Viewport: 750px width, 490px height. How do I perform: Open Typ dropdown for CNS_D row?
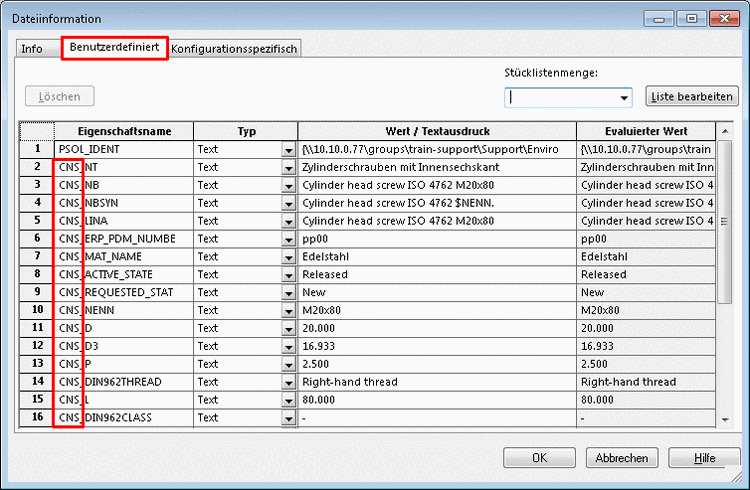tap(288, 329)
